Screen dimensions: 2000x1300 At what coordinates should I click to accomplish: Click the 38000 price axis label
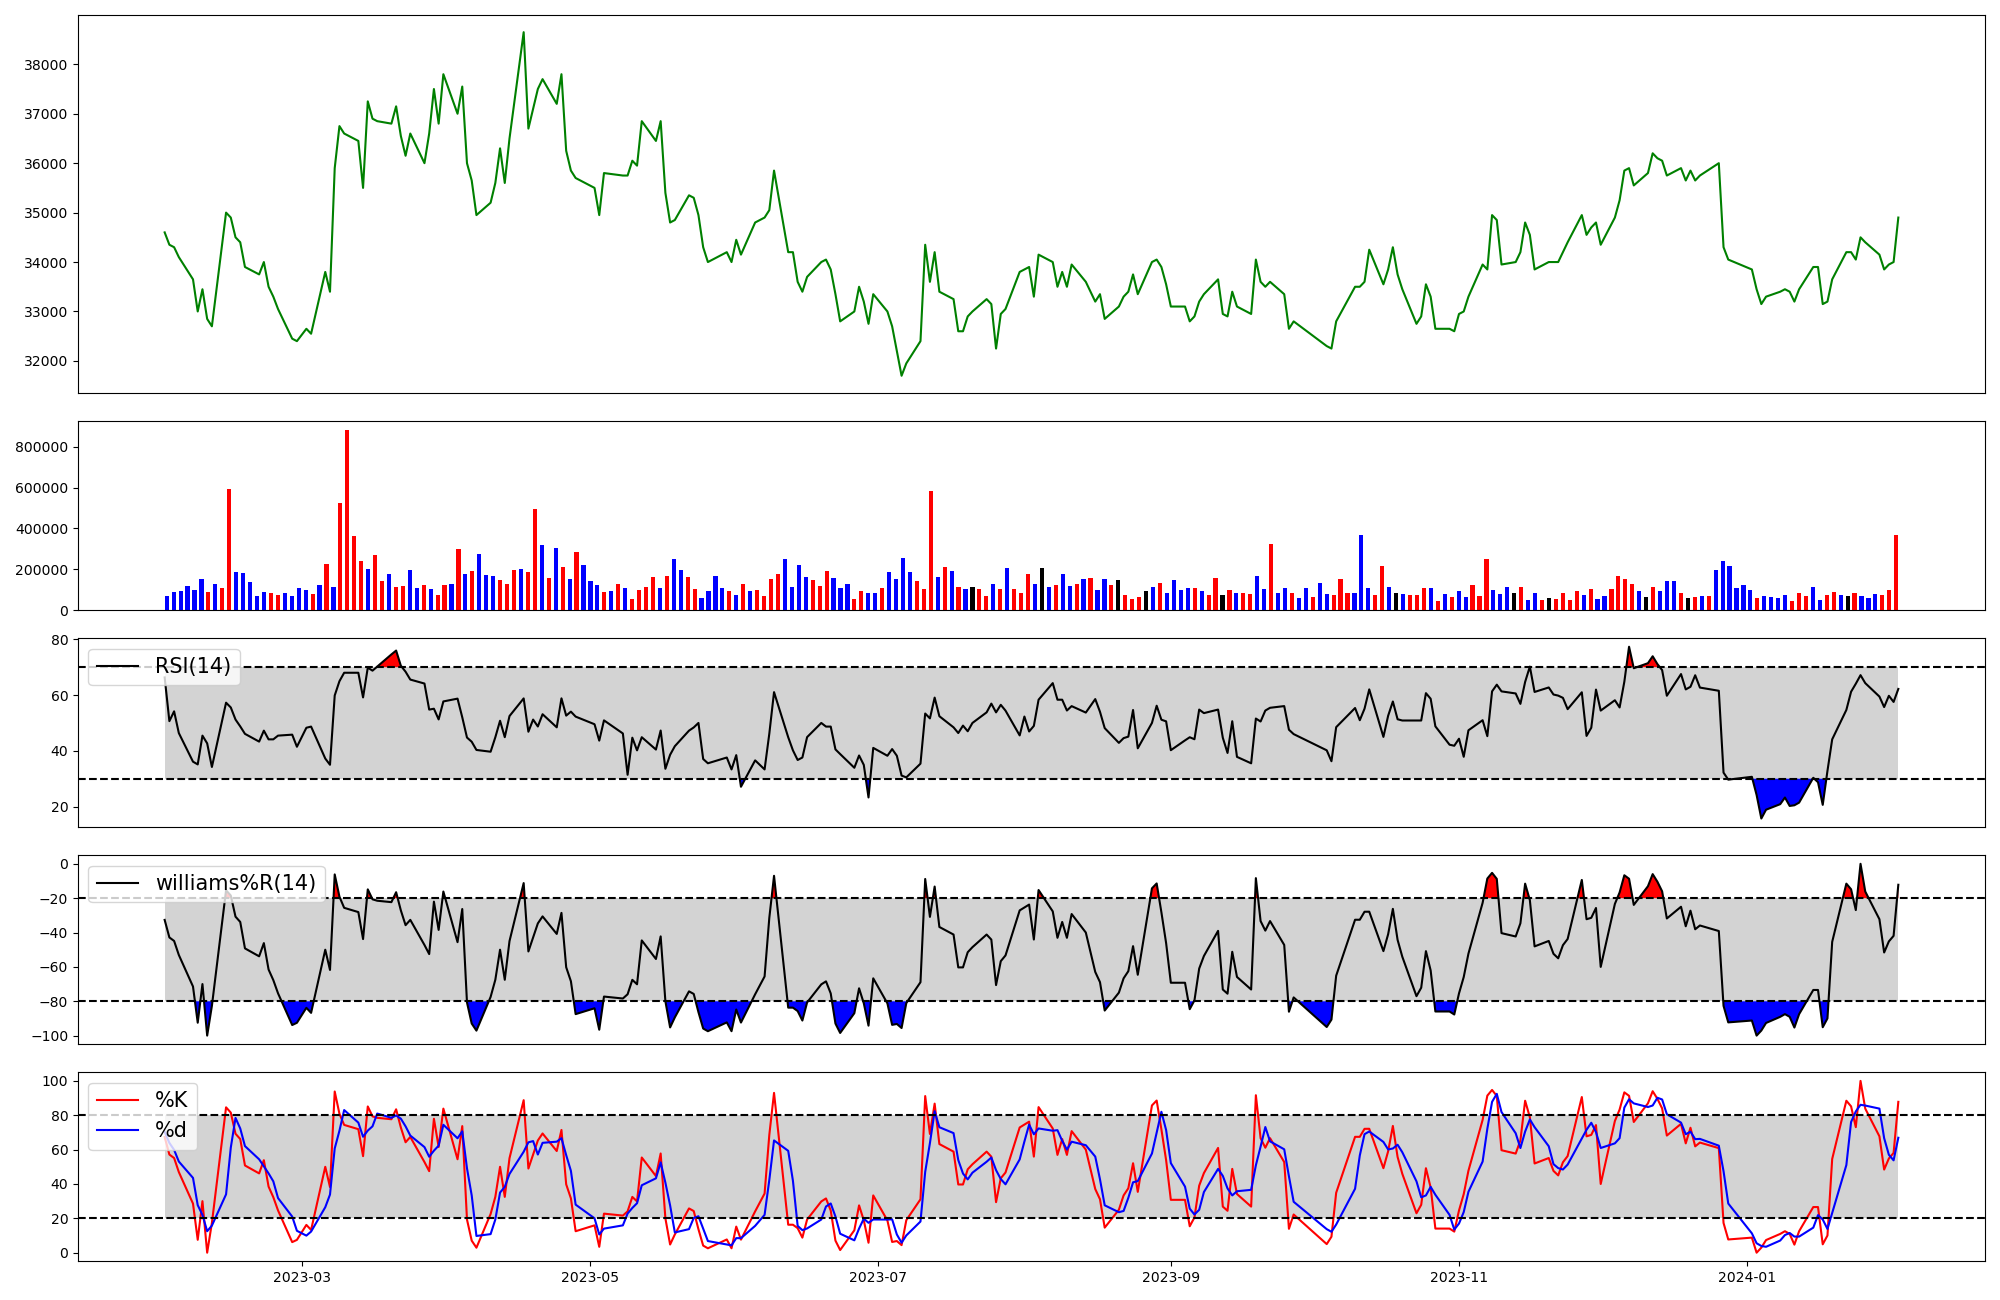pos(45,65)
